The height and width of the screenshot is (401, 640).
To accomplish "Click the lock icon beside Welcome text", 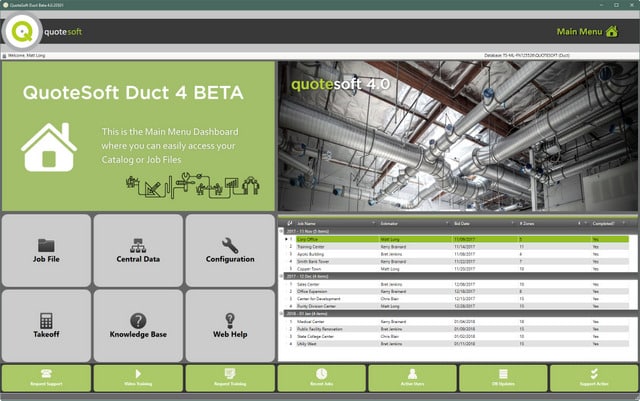I will click(x=4, y=56).
